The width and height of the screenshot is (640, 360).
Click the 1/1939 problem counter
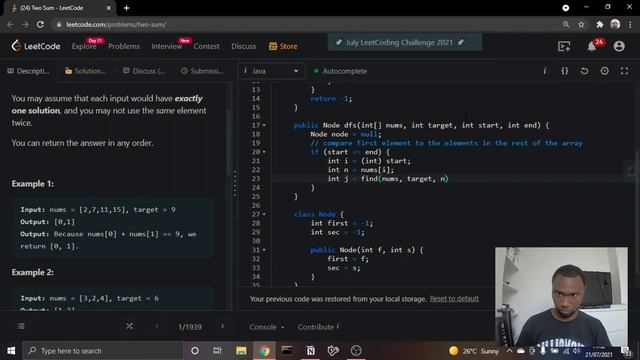click(190, 327)
